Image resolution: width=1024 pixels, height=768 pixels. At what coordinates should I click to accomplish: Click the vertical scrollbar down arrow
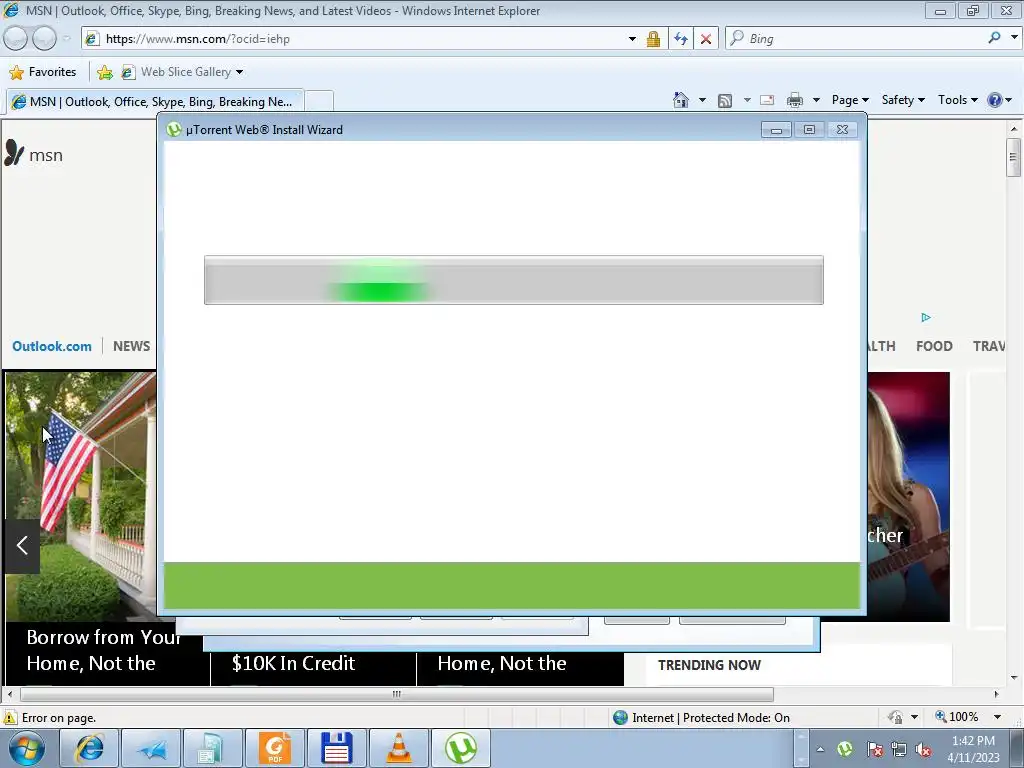(x=1014, y=678)
